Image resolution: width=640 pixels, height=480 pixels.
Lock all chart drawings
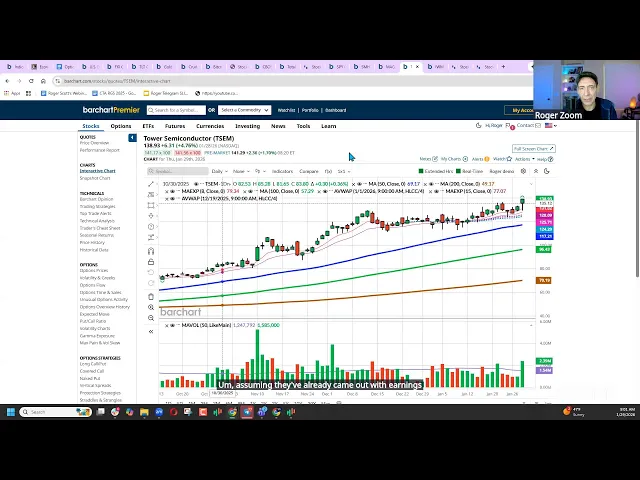pos(151,262)
